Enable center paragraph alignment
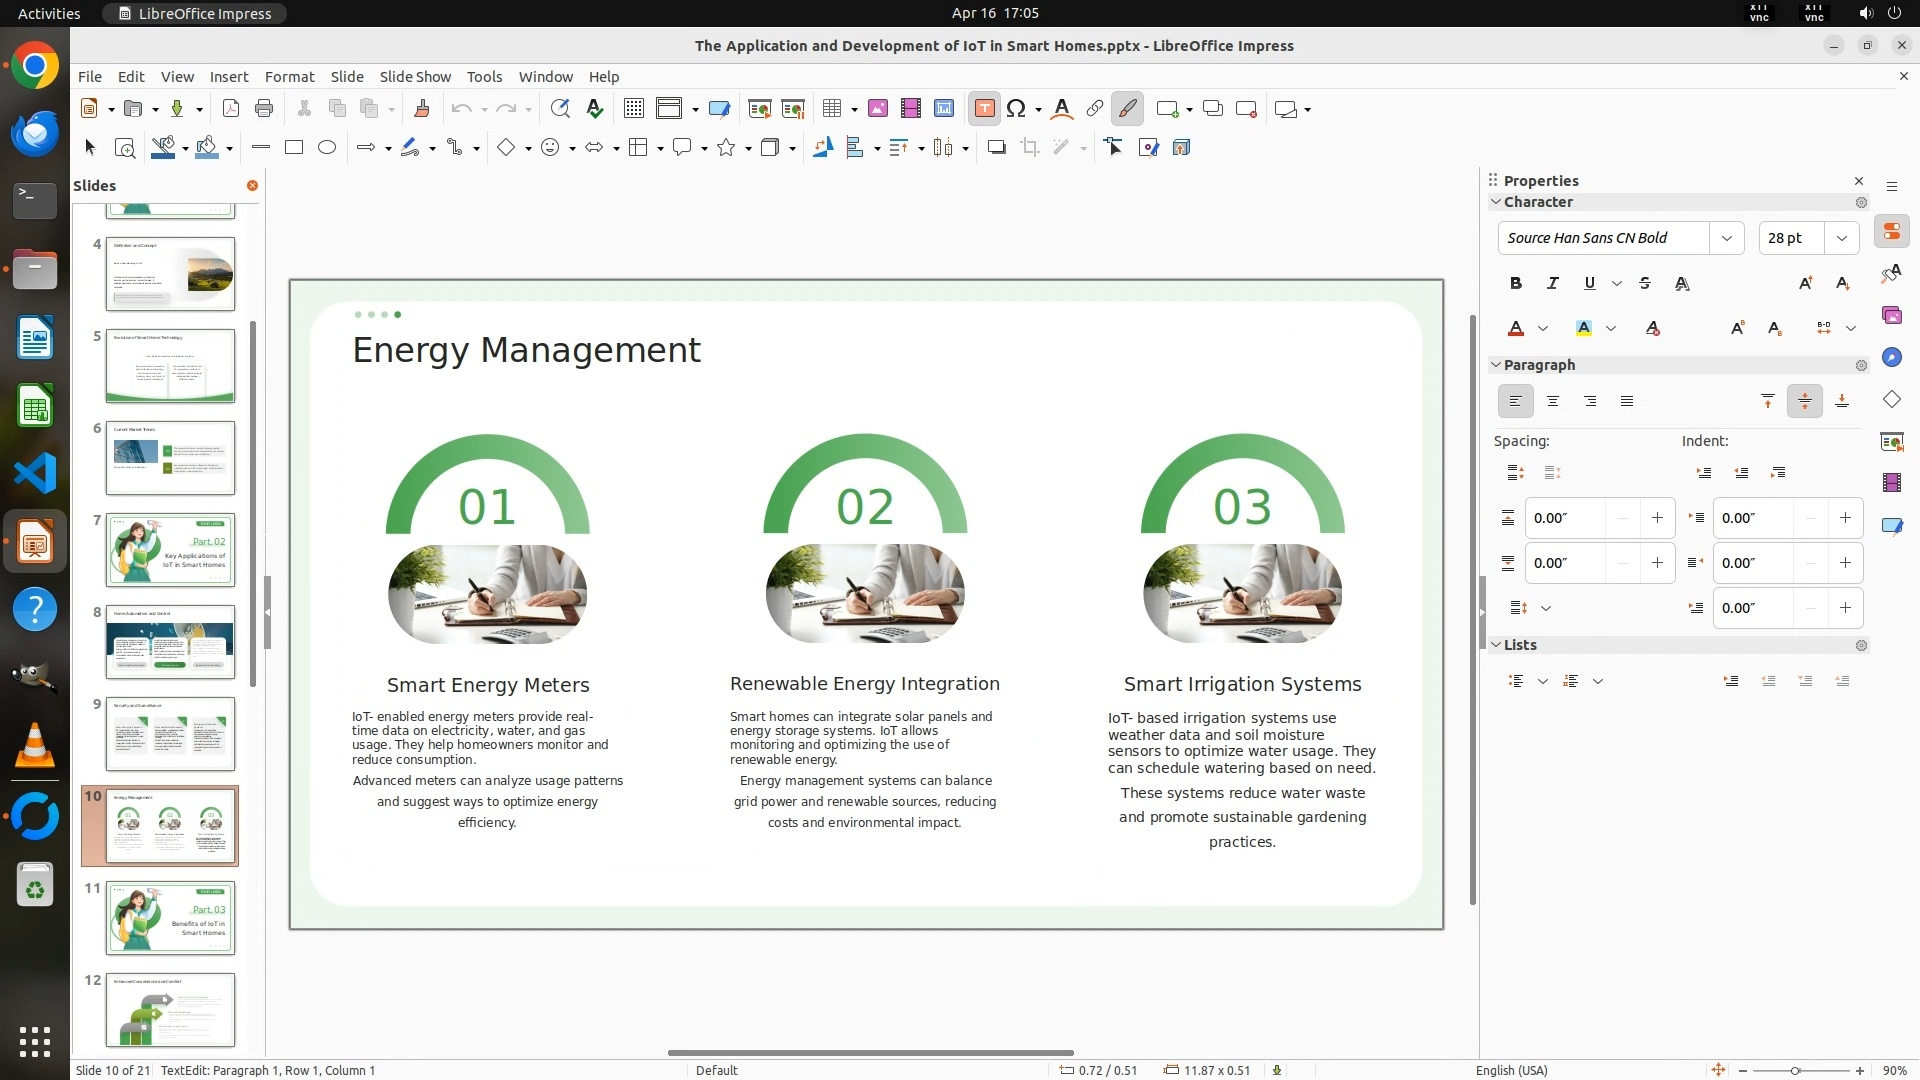 click(1553, 402)
